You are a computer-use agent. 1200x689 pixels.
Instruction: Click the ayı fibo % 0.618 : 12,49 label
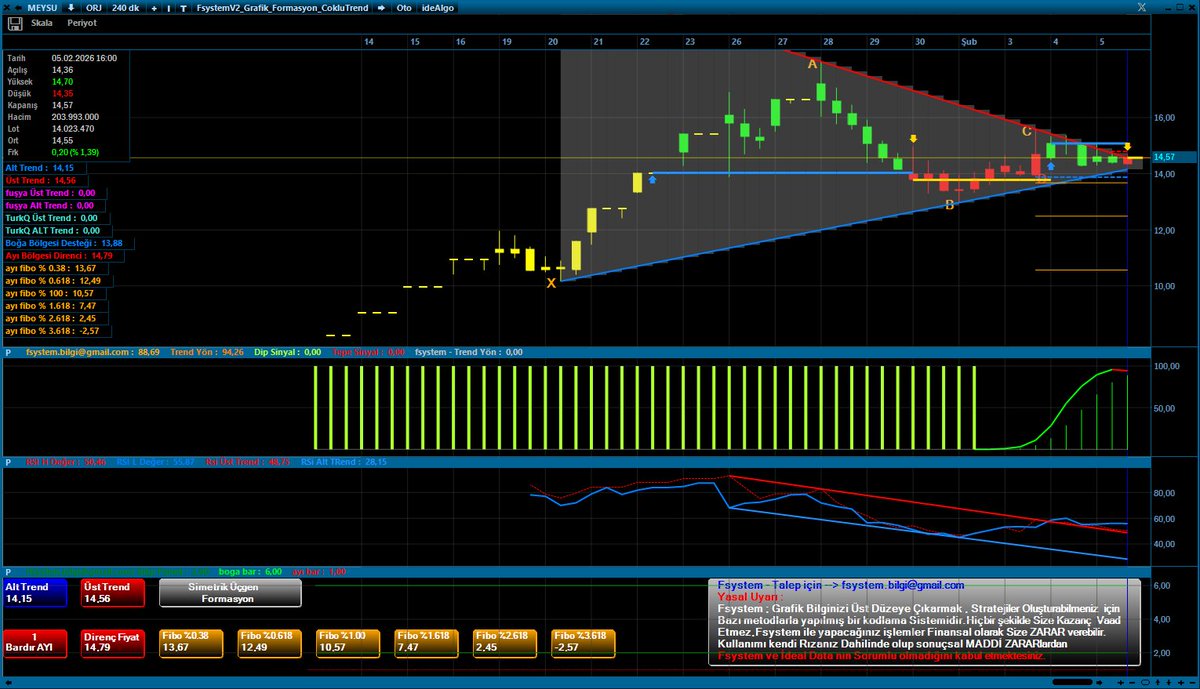click(x=53, y=280)
